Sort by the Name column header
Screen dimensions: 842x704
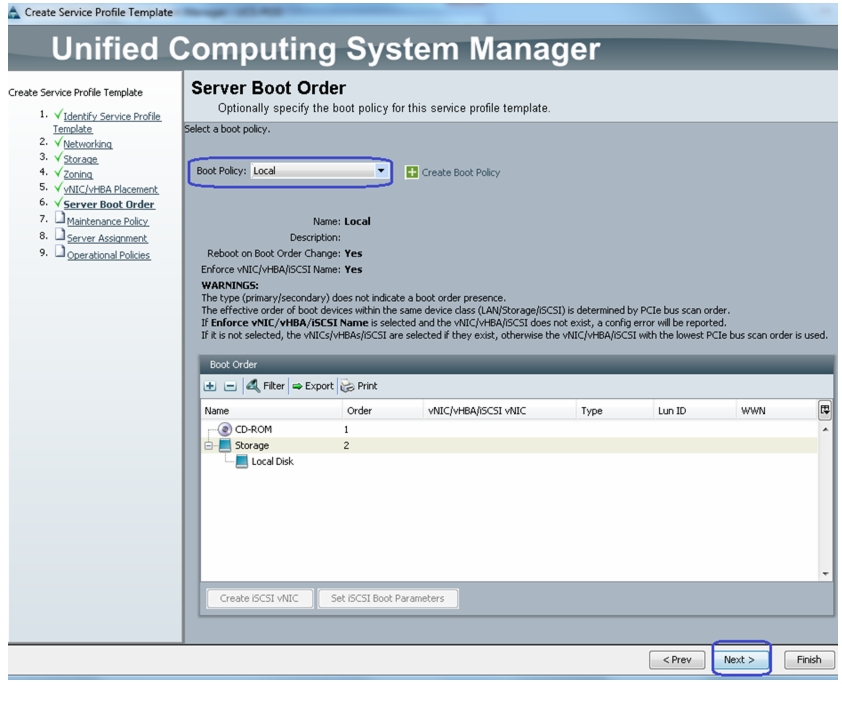pyautogui.click(x=271, y=410)
